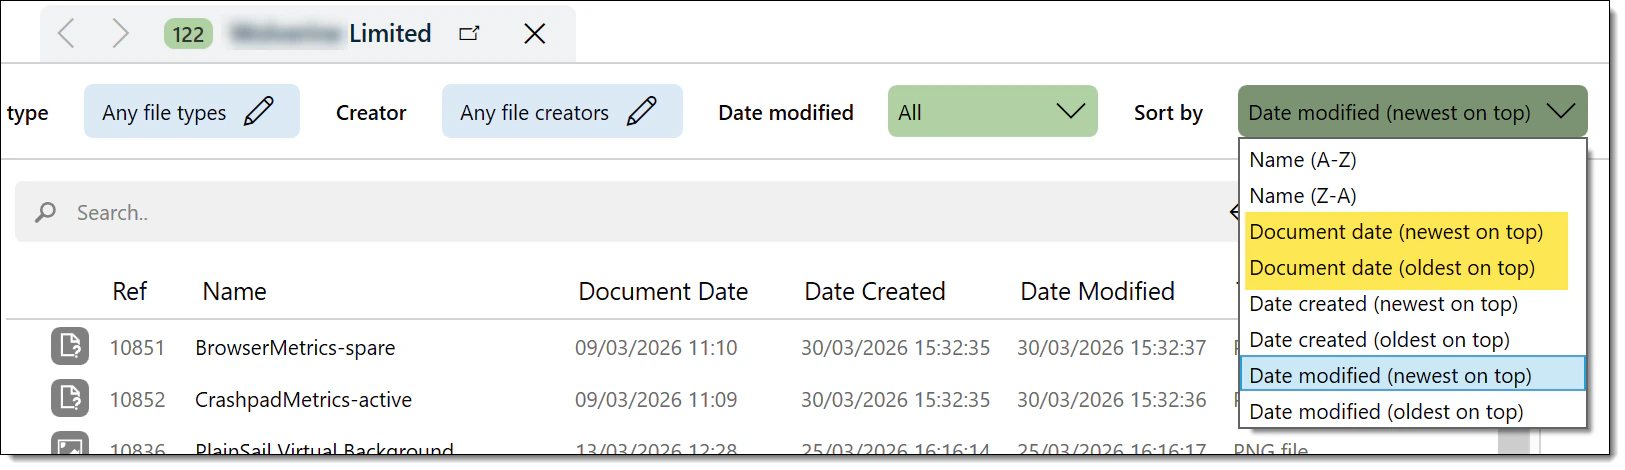Viewport: 1625px width, 470px height.
Task: Sort by the Name column header
Action: click(x=234, y=291)
